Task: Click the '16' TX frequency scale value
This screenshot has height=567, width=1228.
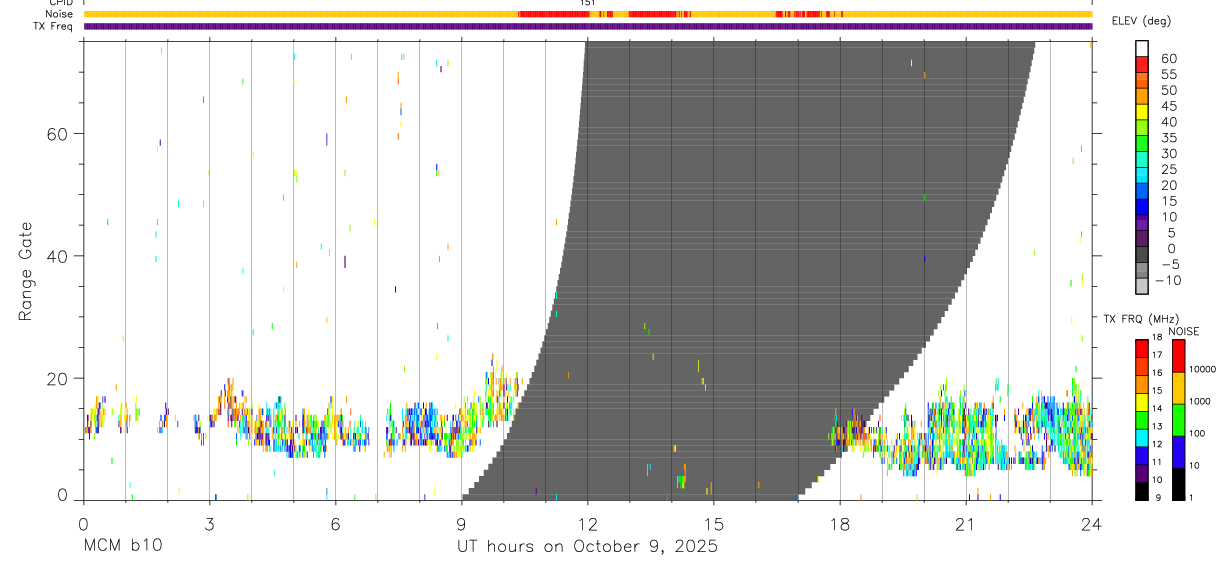Action: pos(1157,373)
